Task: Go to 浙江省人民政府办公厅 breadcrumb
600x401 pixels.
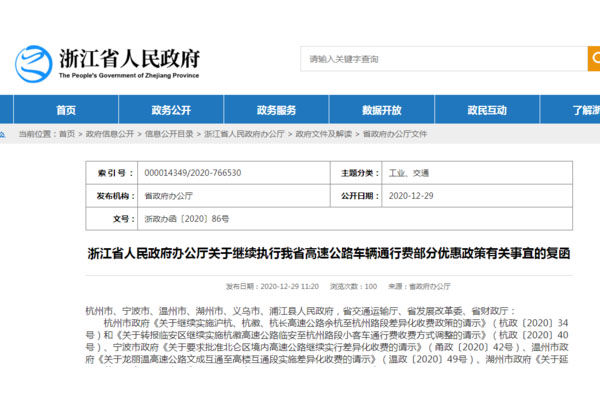Action: [242, 133]
